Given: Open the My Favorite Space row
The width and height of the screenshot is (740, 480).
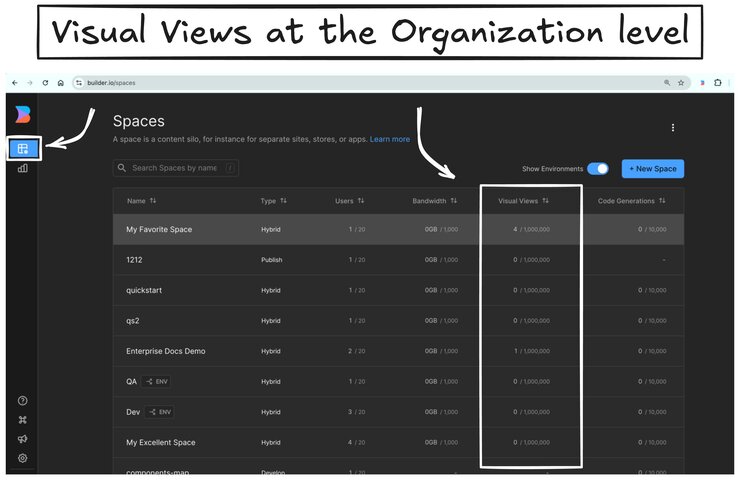Looking at the screenshot, I should tap(159, 230).
